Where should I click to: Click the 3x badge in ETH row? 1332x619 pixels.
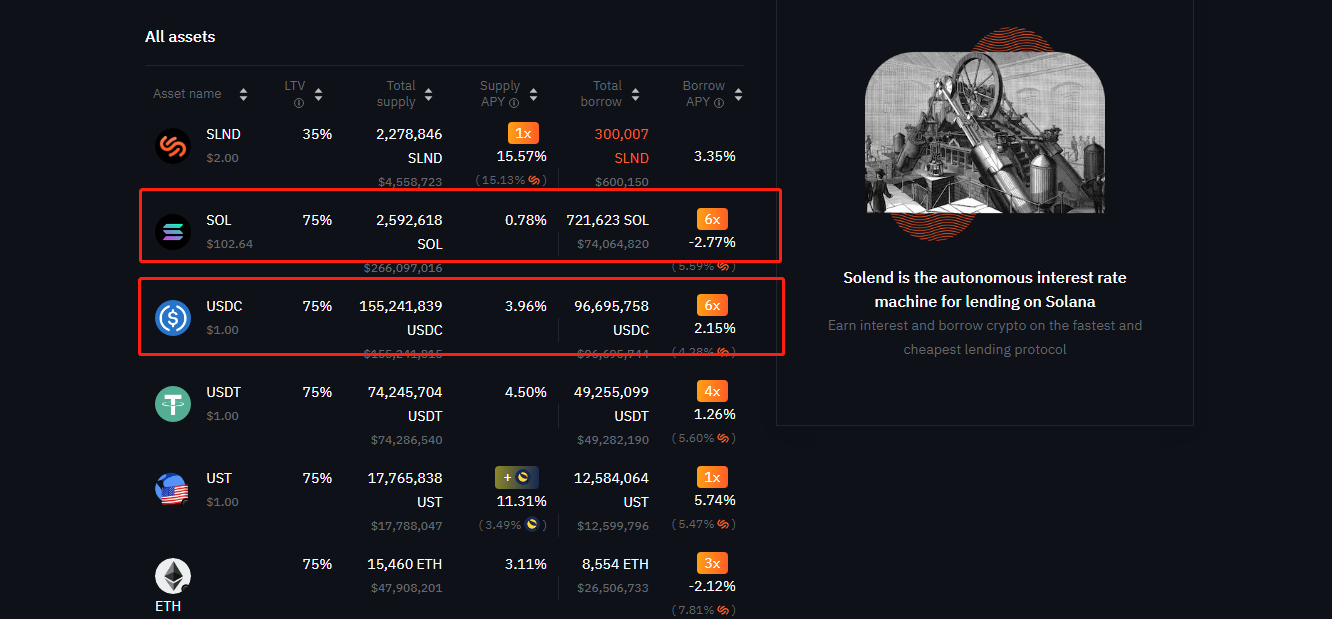point(712,563)
